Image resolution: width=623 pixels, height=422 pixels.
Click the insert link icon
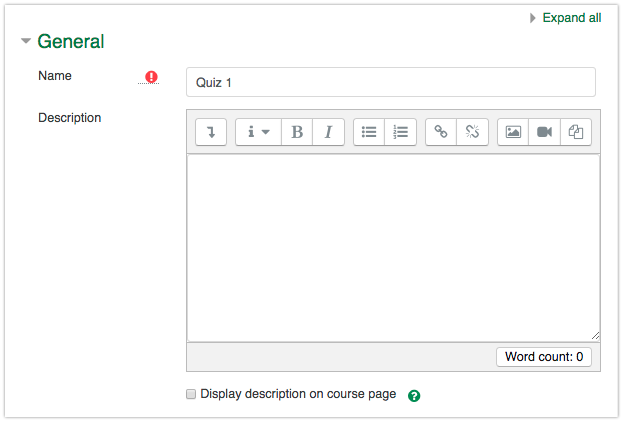(441, 132)
